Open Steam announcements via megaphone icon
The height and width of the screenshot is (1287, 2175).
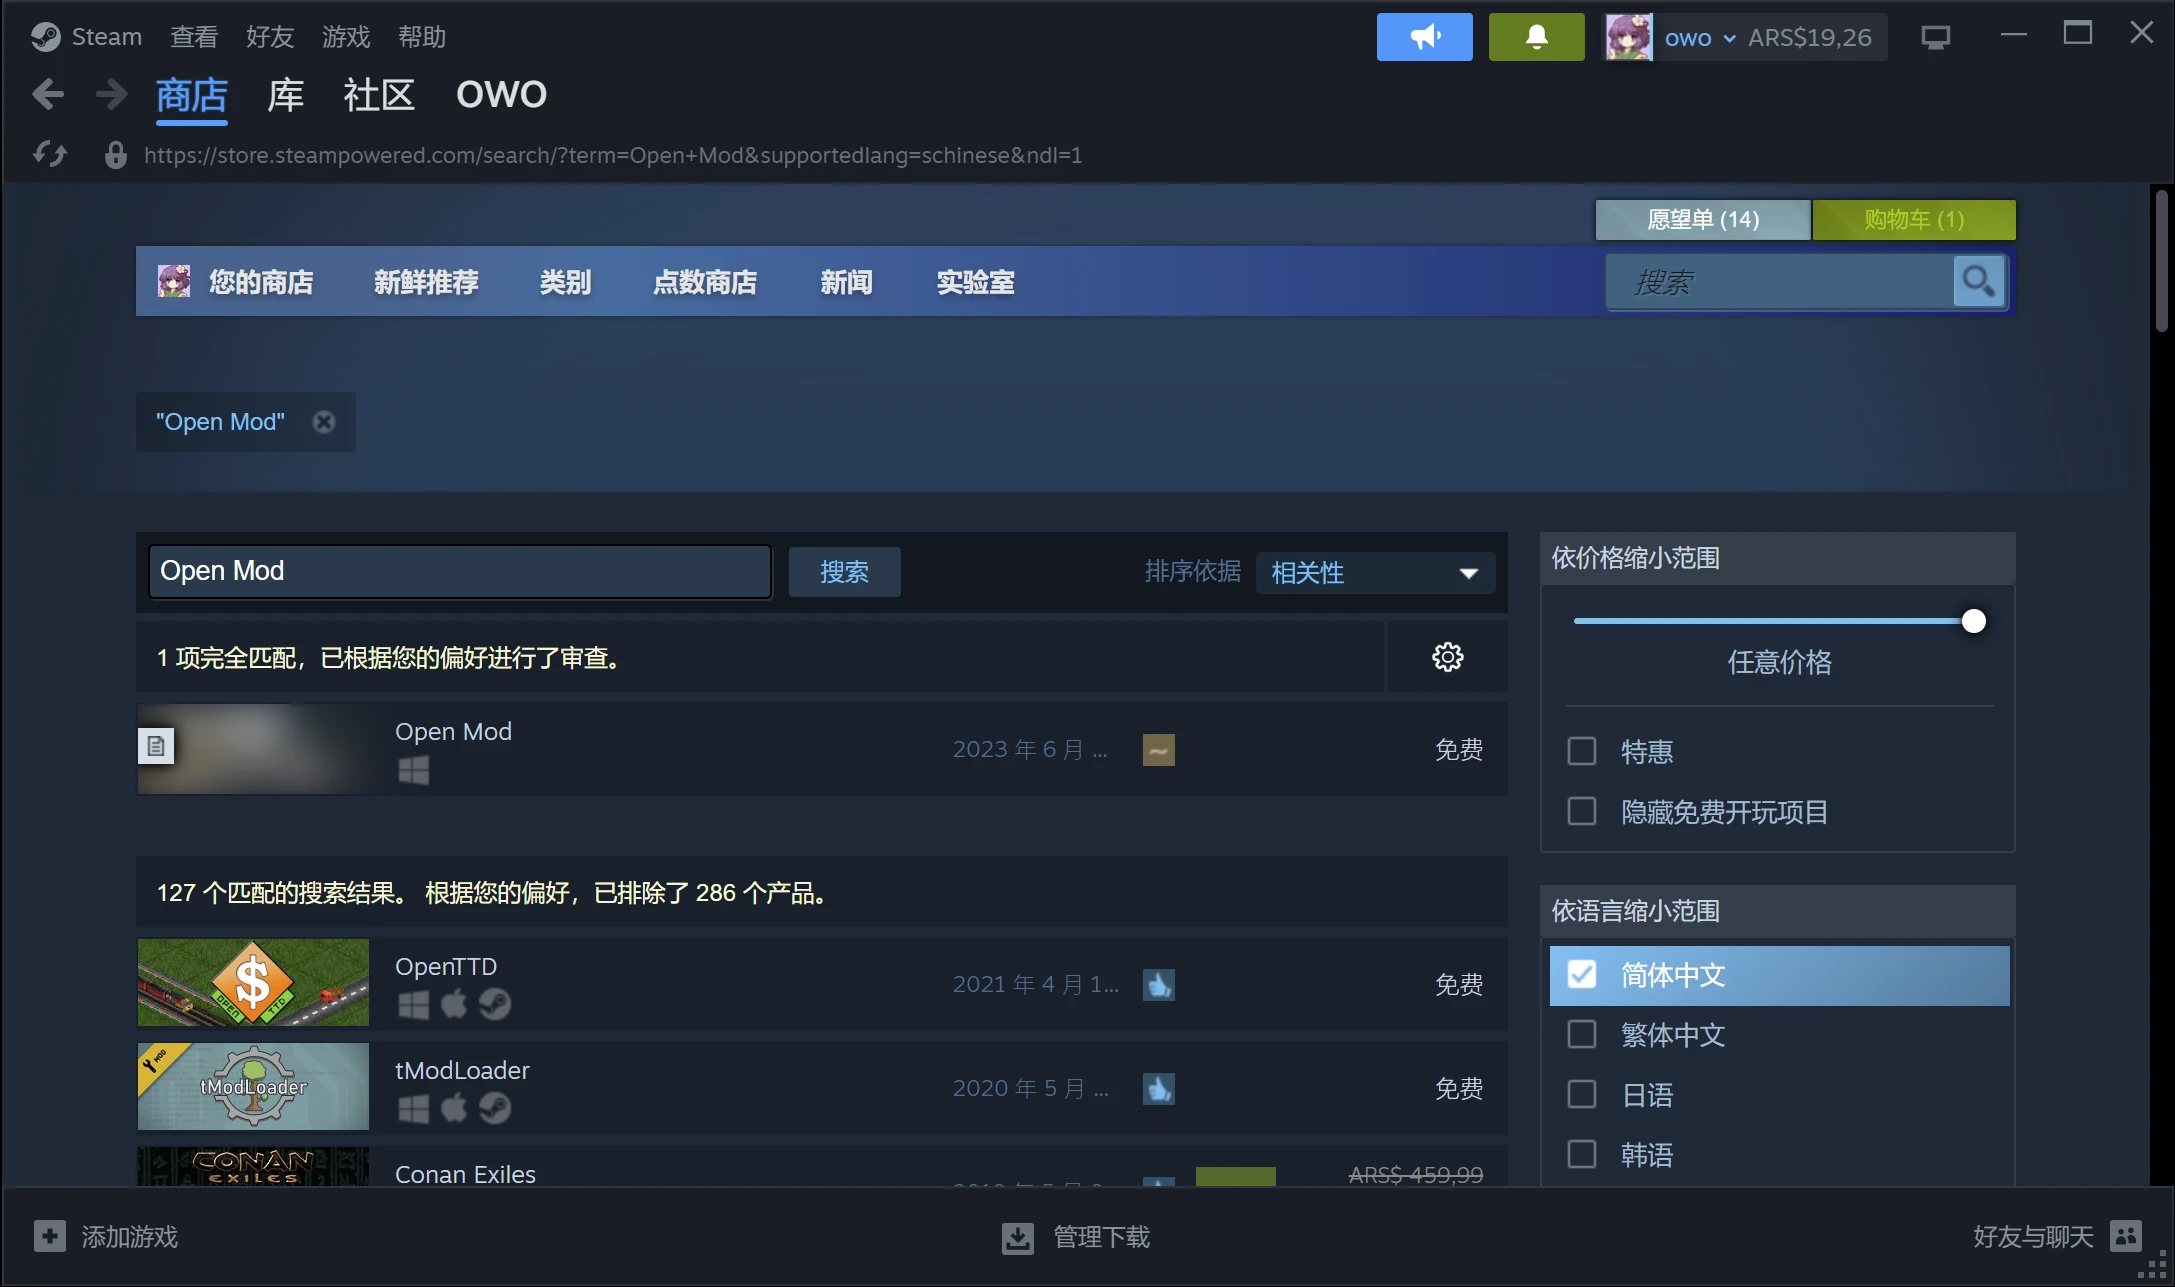(x=1424, y=36)
